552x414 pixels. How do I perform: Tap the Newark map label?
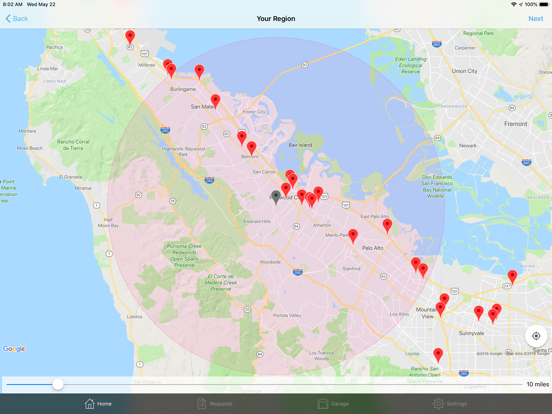(468, 145)
